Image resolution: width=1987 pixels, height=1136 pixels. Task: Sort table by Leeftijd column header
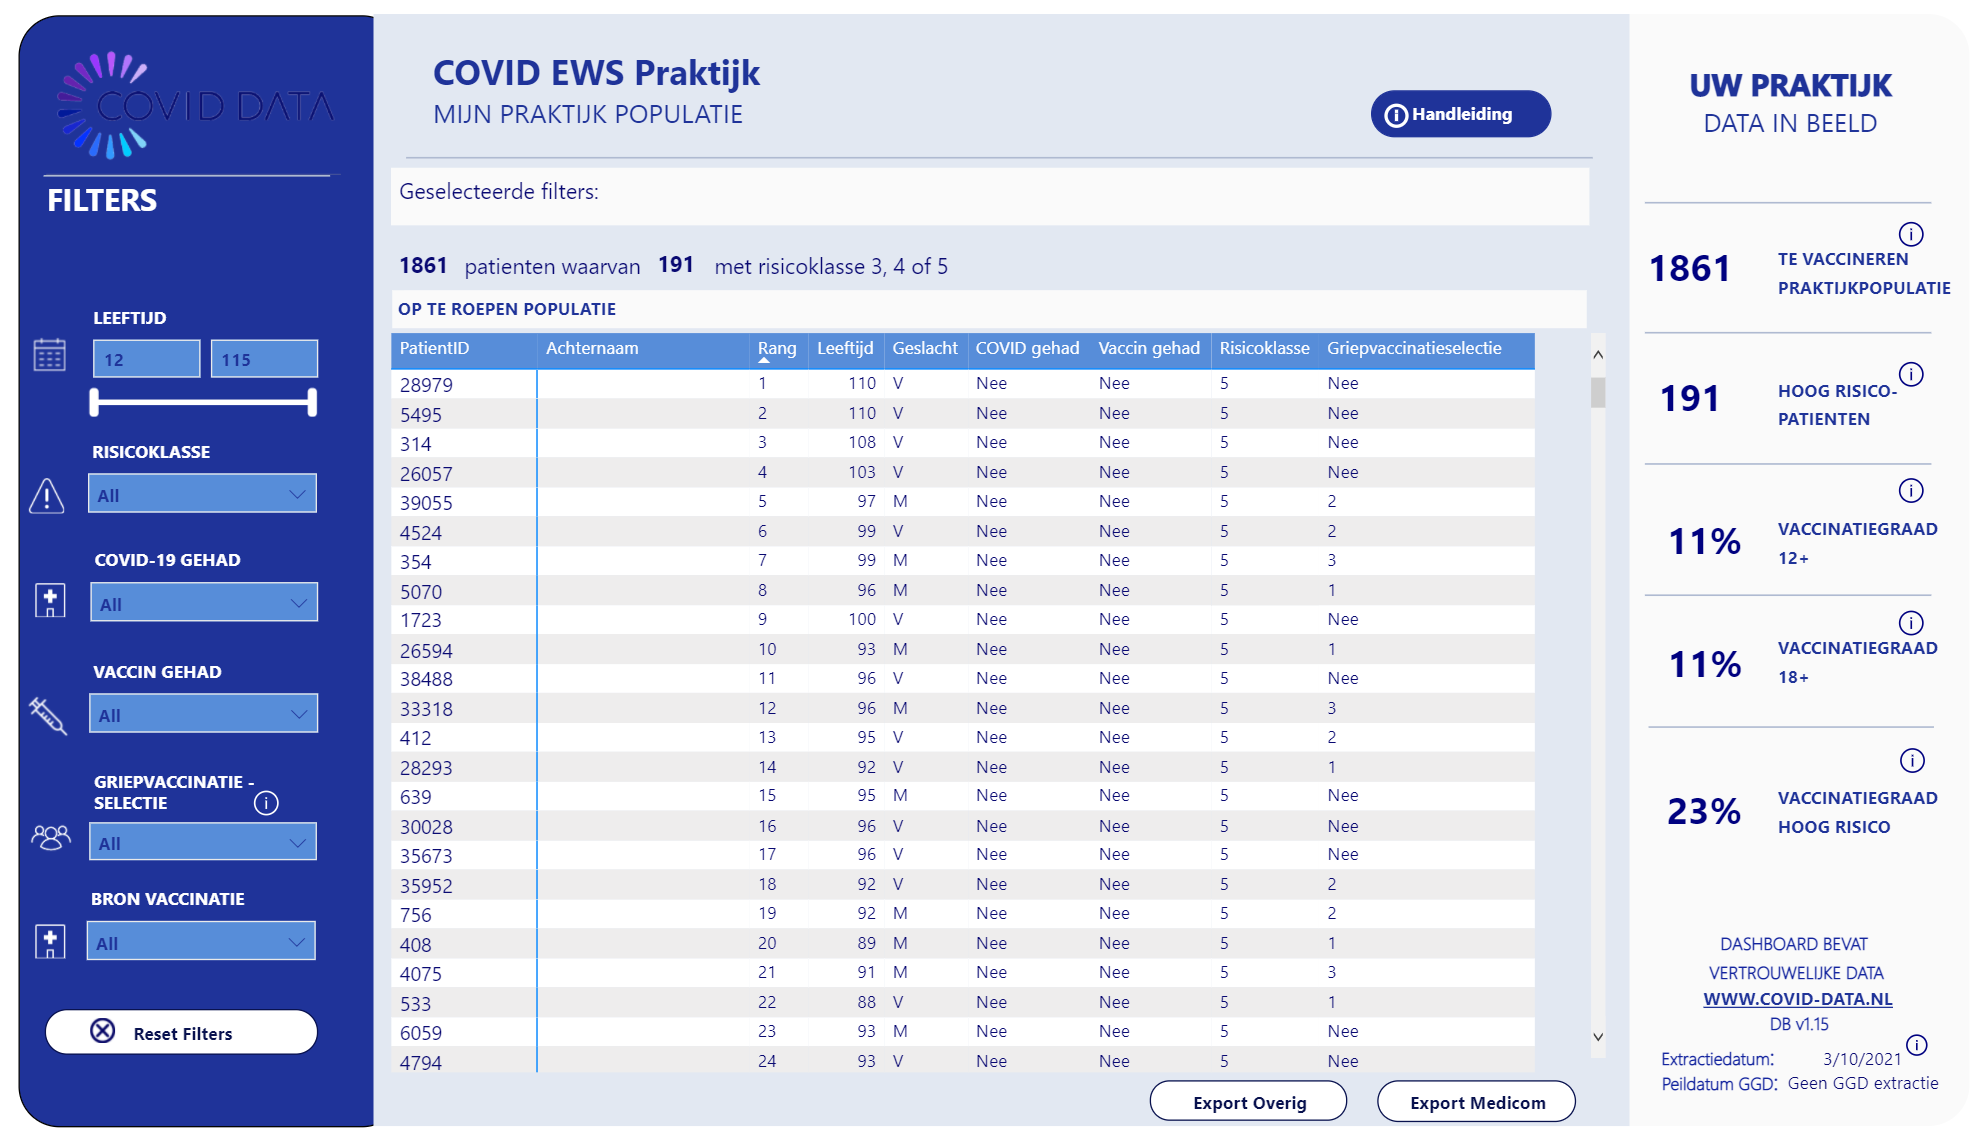click(x=844, y=348)
